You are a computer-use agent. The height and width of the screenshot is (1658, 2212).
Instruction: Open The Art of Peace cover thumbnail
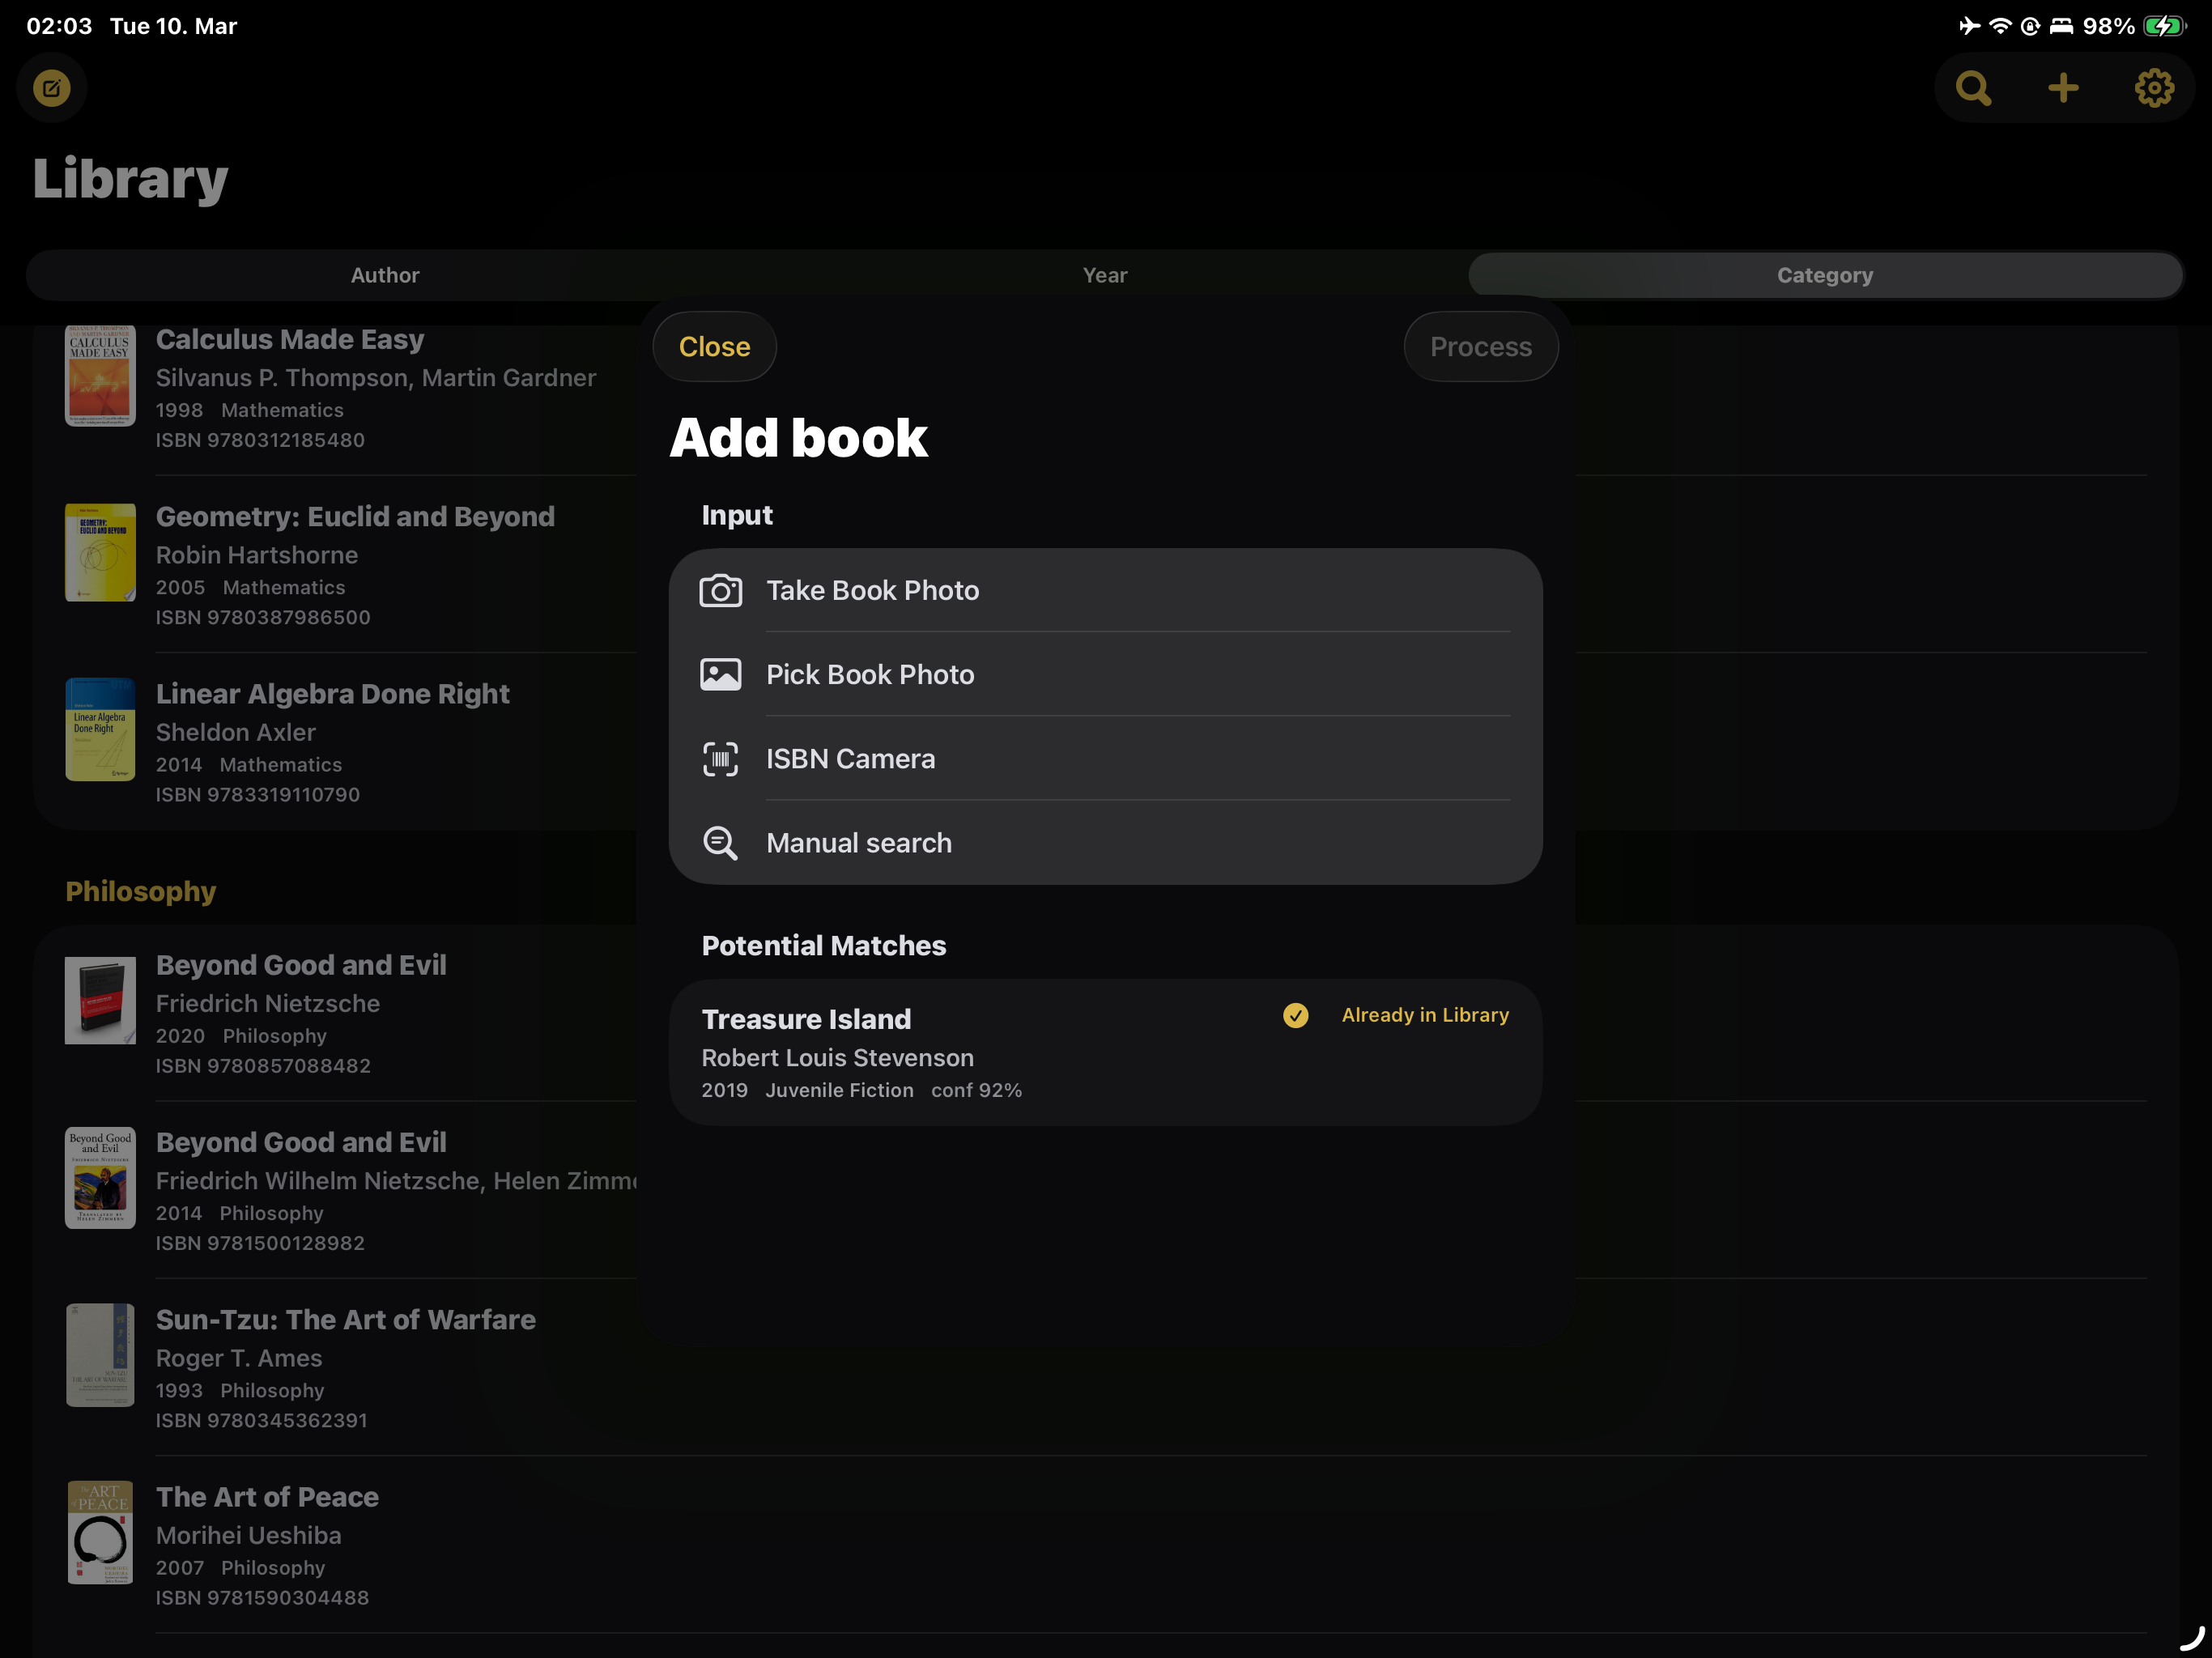(x=100, y=1532)
